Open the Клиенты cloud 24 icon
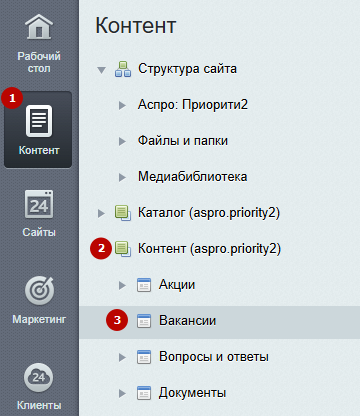The width and height of the screenshot is (360, 416). (39, 377)
